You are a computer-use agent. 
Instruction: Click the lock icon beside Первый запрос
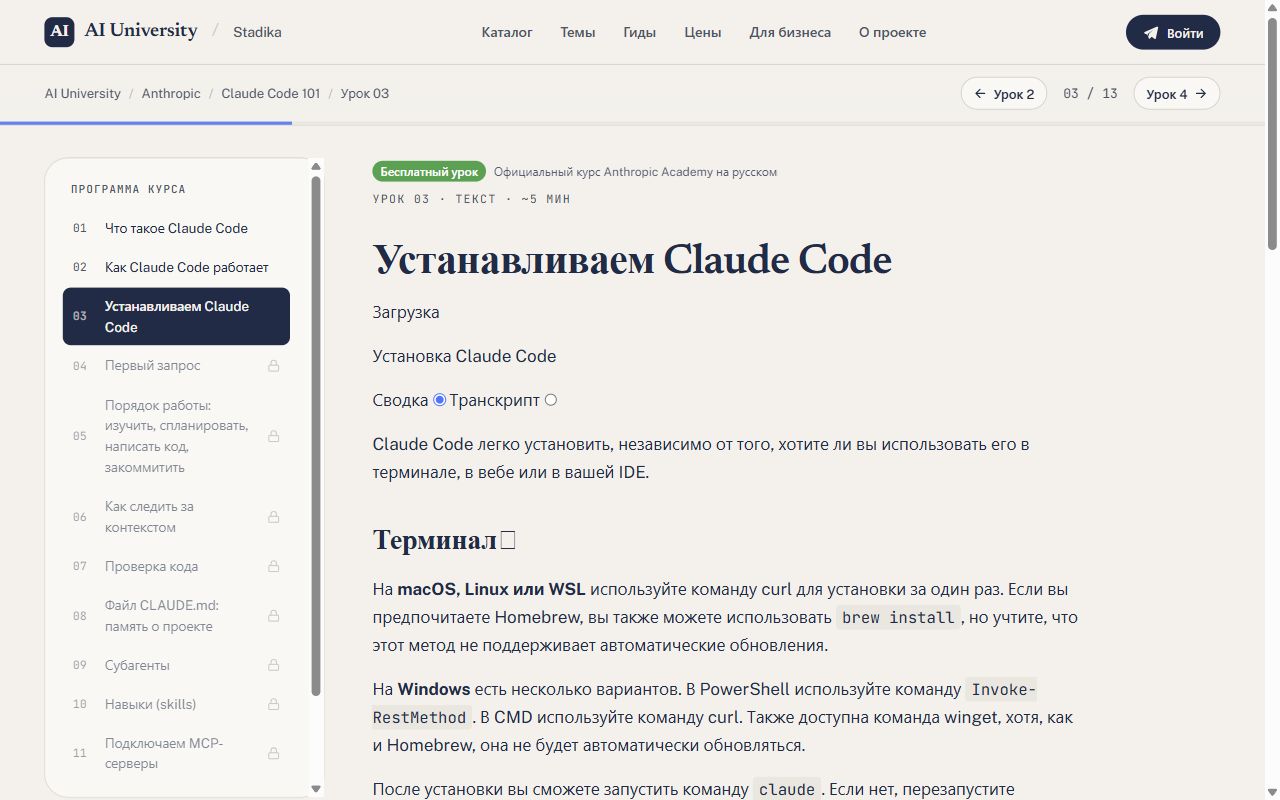click(273, 366)
